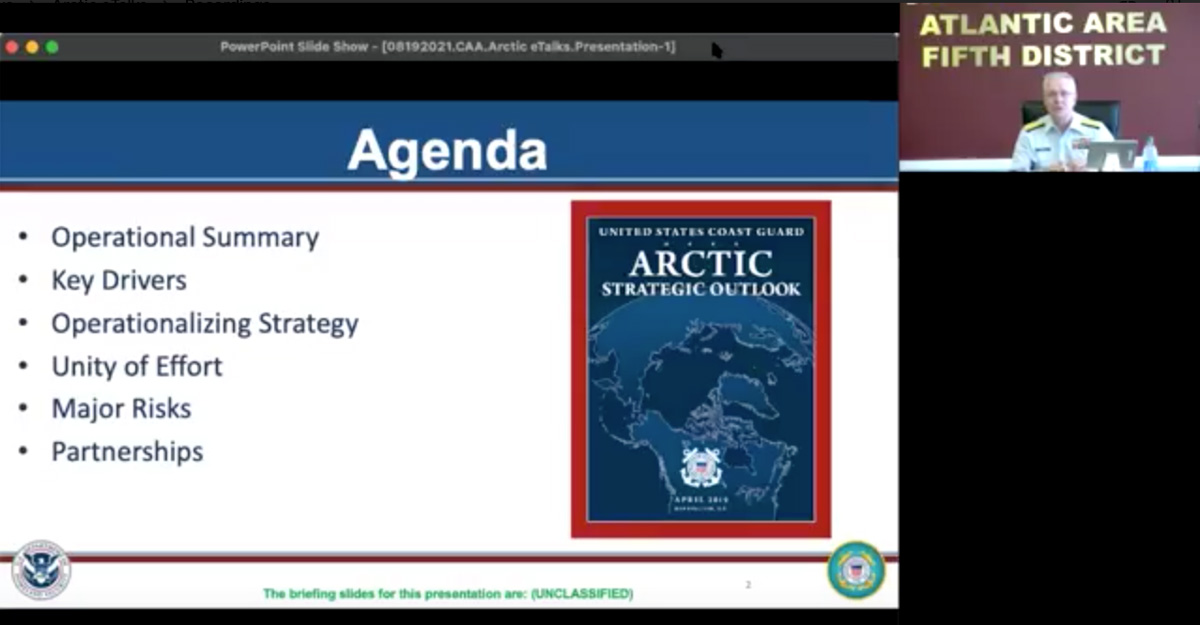This screenshot has height=625, width=1200.
Task: Click the slide number in footer
Action: (747, 585)
